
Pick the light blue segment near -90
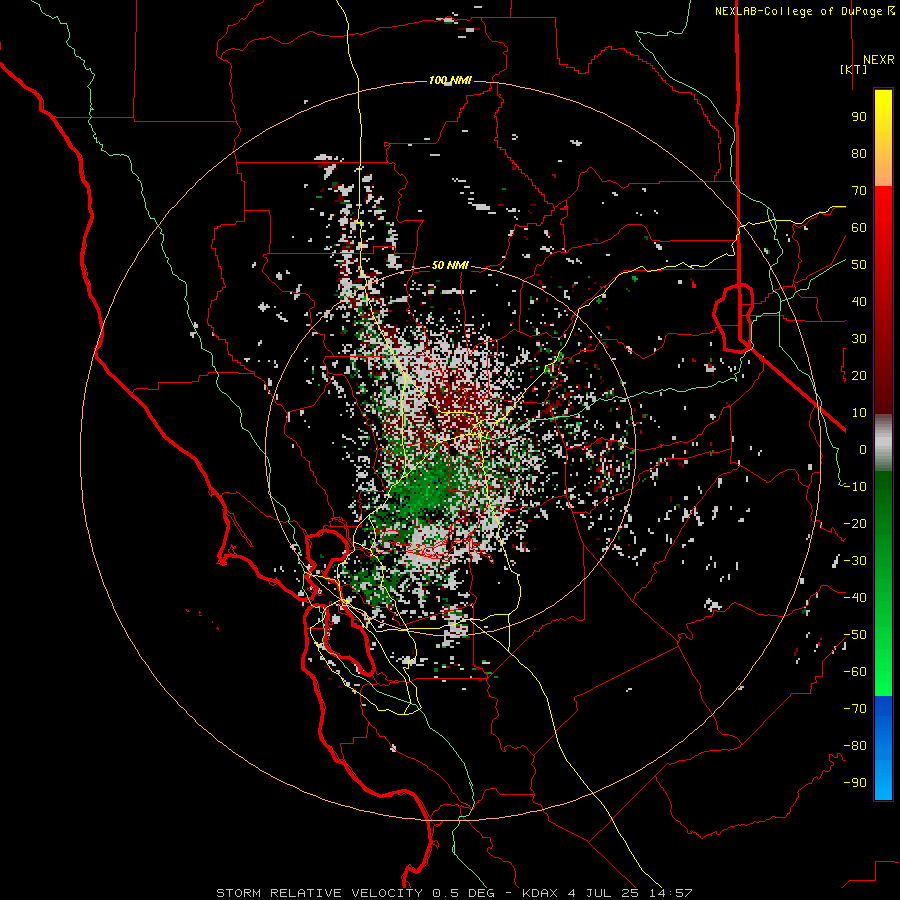(x=883, y=783)
